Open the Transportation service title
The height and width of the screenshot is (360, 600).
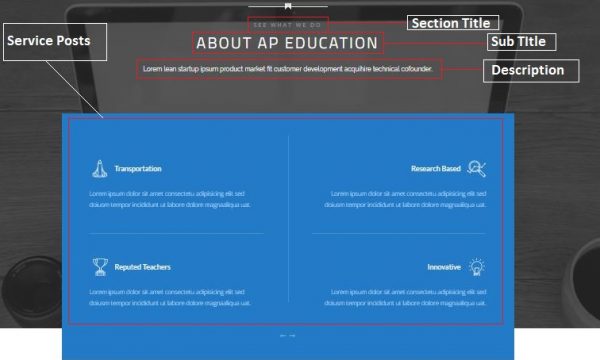pyautogui.click(x=138, y=169)
